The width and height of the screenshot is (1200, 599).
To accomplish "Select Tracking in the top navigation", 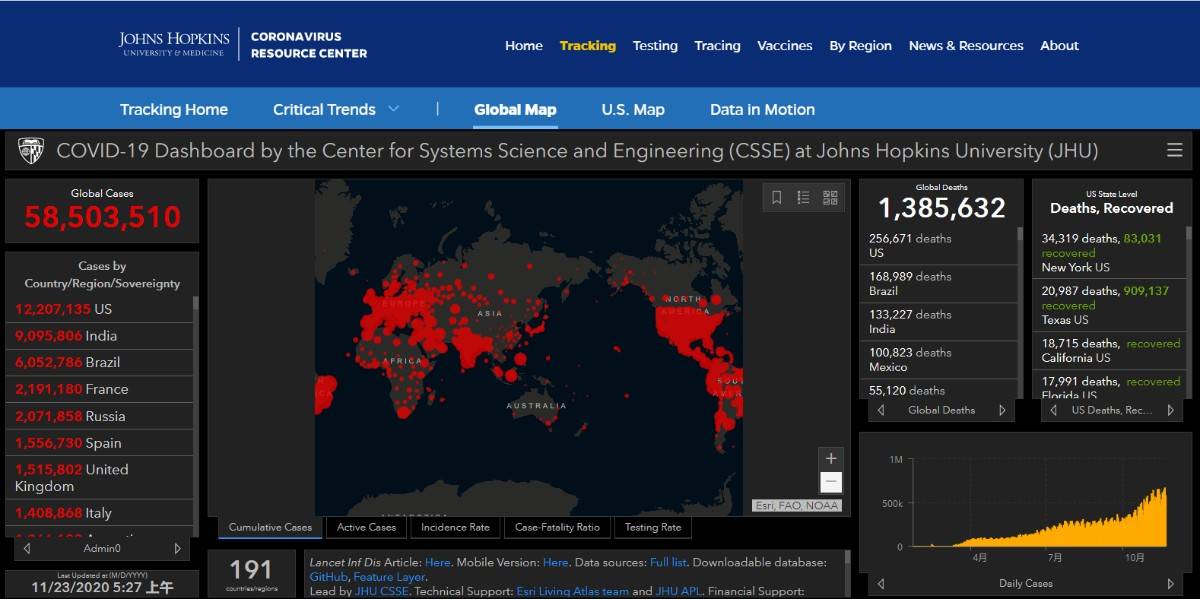I will pos(588,45).
